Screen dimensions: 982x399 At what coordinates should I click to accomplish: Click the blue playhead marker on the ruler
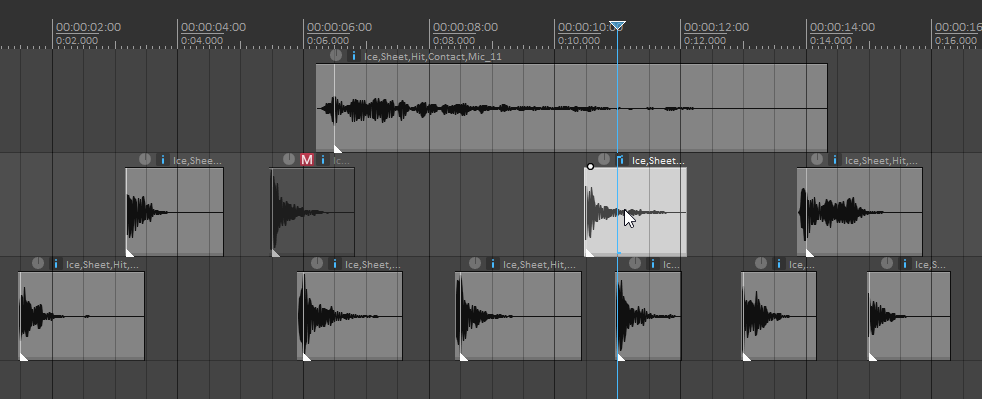click(x=618, y=26)
